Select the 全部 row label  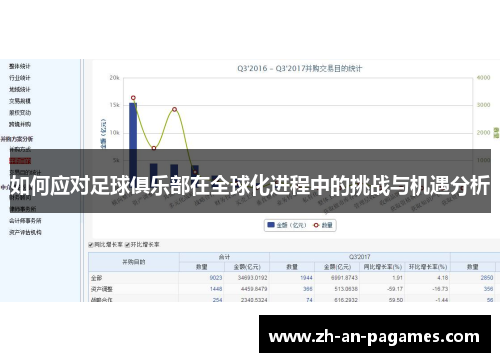pos(96,278)
